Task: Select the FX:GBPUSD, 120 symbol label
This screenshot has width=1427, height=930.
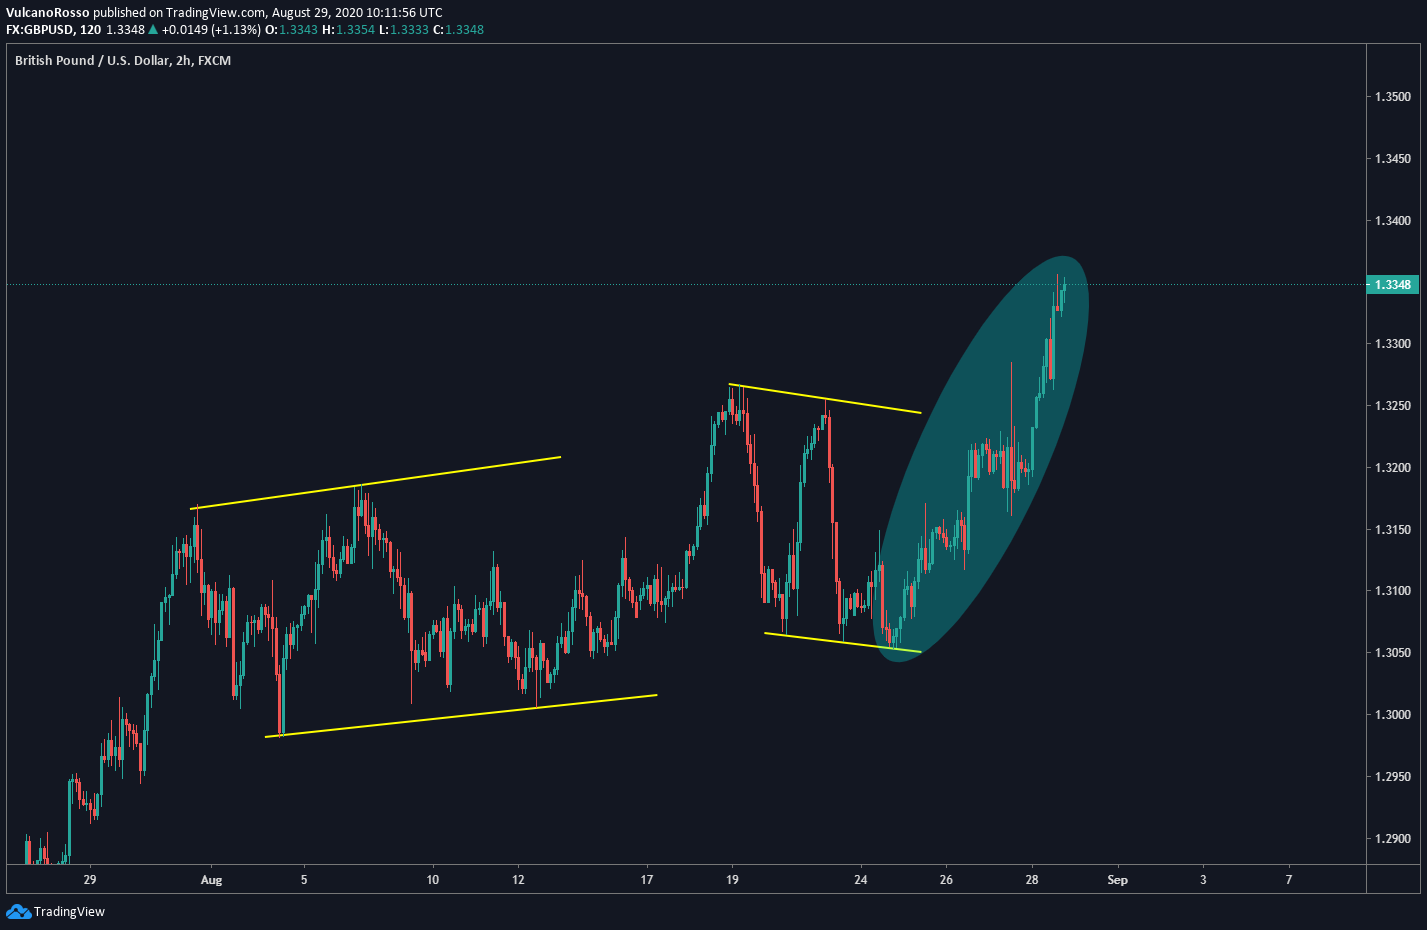Action: click(53, 30)
